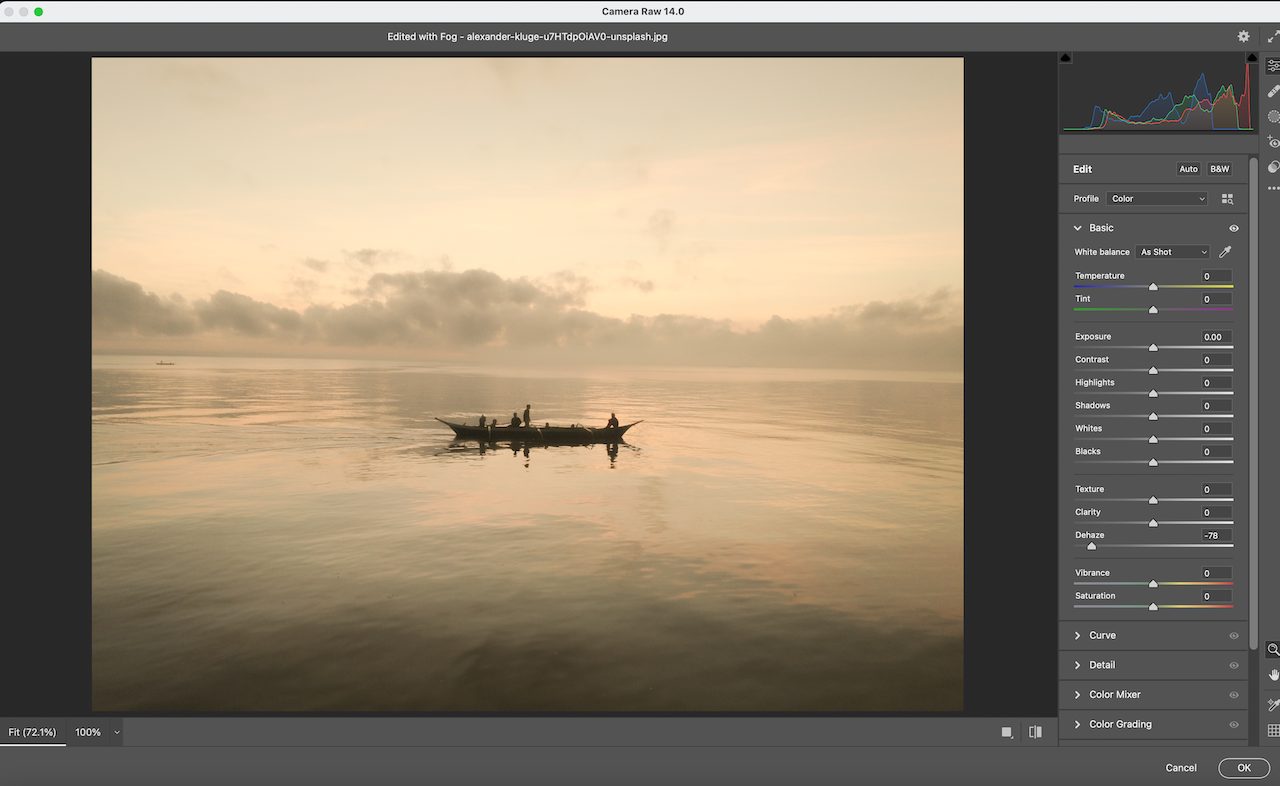
Task: Click the Exposure value field 0.00
Action: (x=1216, y=337)
